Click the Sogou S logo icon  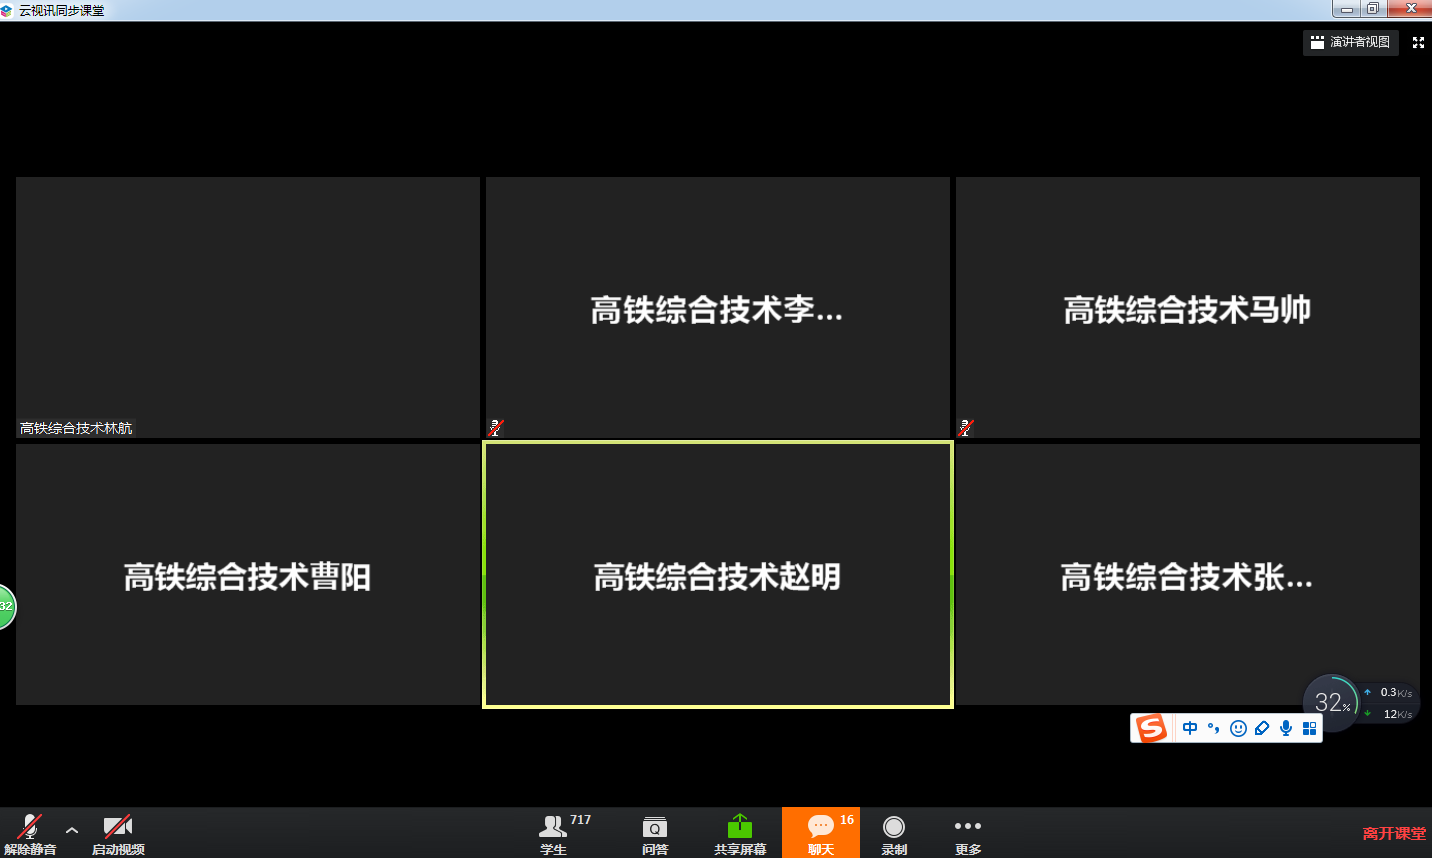(1152, 728)
